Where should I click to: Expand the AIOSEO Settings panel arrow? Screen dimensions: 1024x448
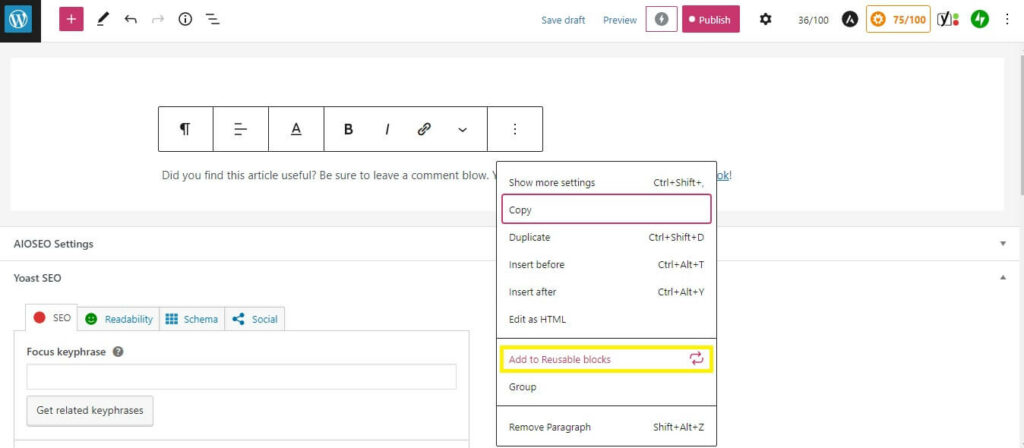[1003, 243]
